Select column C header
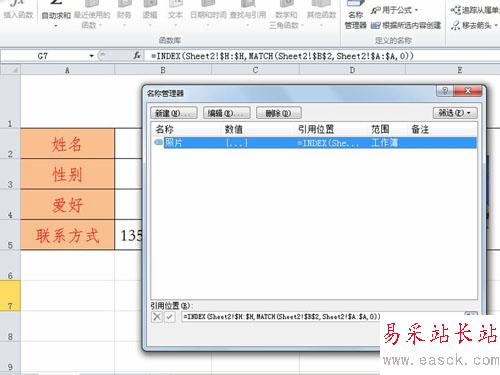The height and width of the screenshot is (375, 500). click(255, 70)
